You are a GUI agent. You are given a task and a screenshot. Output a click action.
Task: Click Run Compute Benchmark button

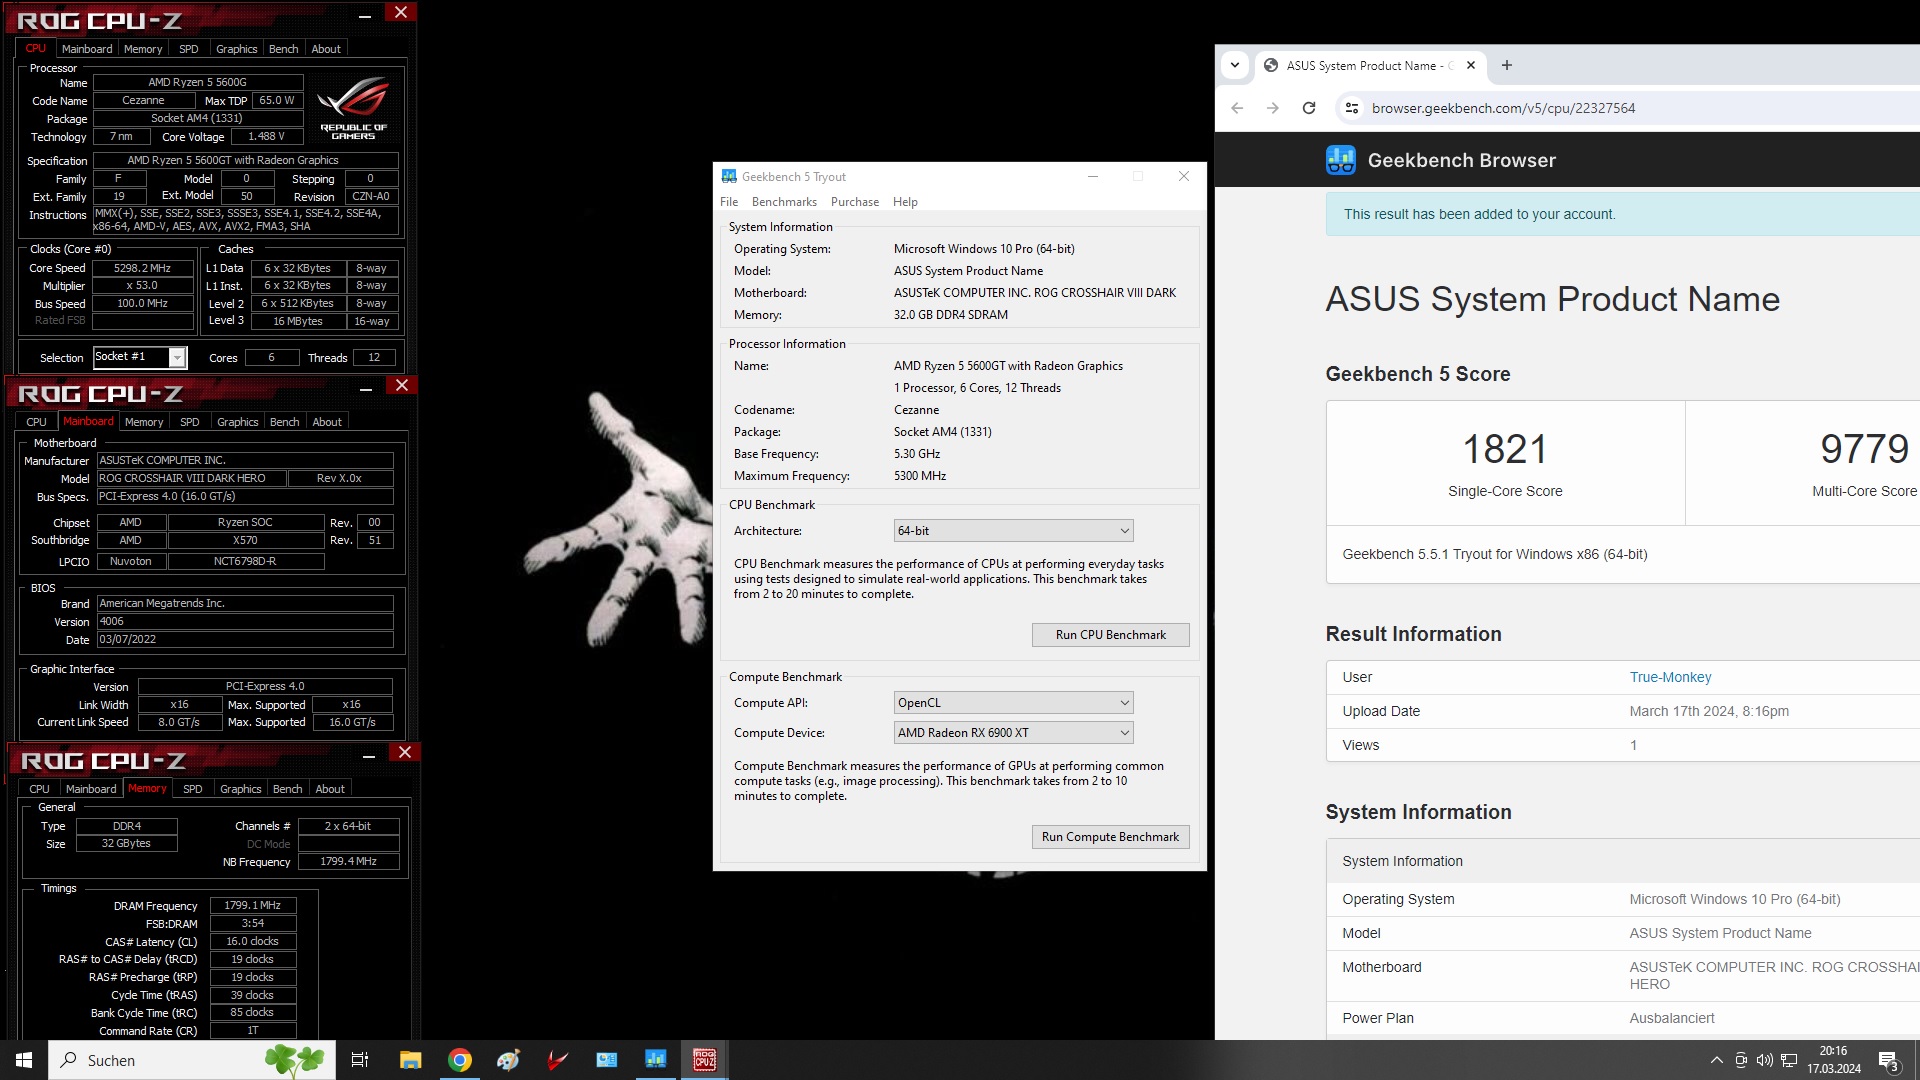coord(1110,837)
